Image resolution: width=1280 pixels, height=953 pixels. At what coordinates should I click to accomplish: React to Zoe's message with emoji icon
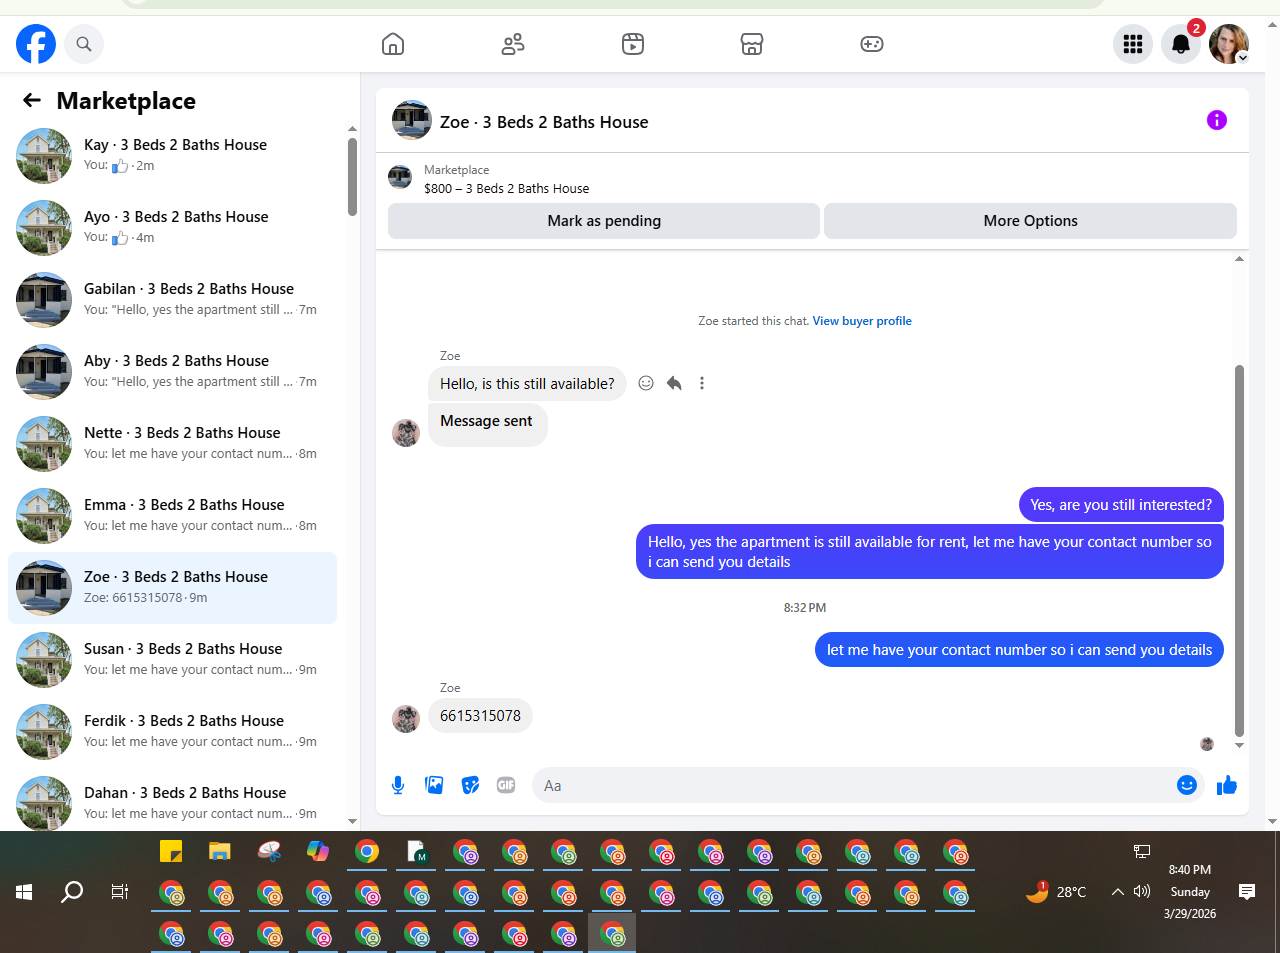click(646, 383)
